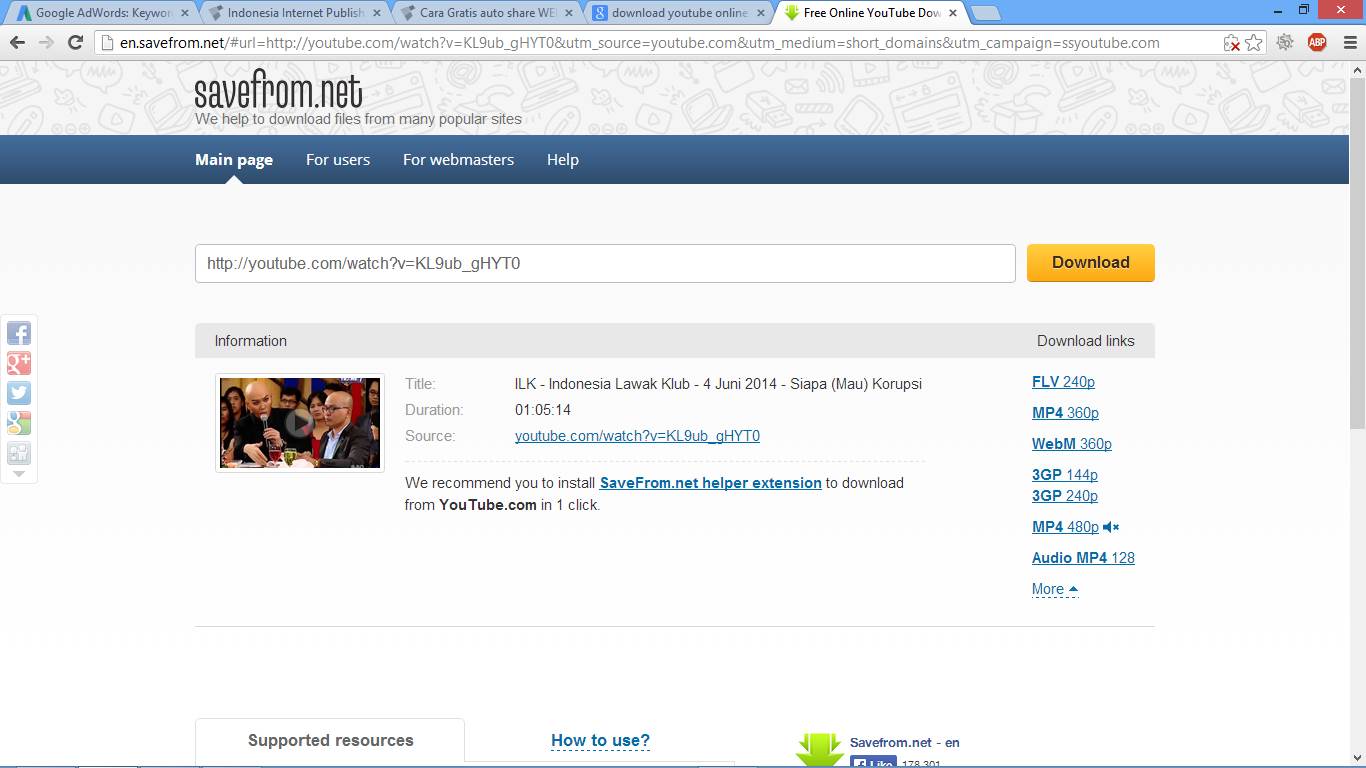Open the Main page navigation item

234,160
